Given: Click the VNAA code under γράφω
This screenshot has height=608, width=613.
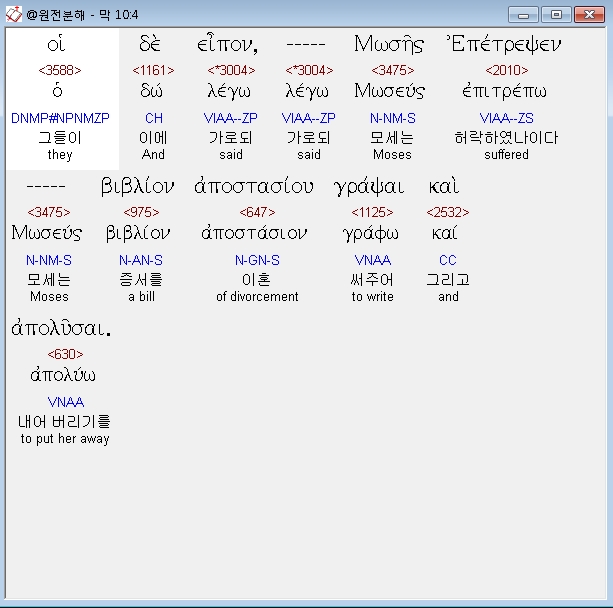Looking at the screenshot, I should click(x=372, y=260).
